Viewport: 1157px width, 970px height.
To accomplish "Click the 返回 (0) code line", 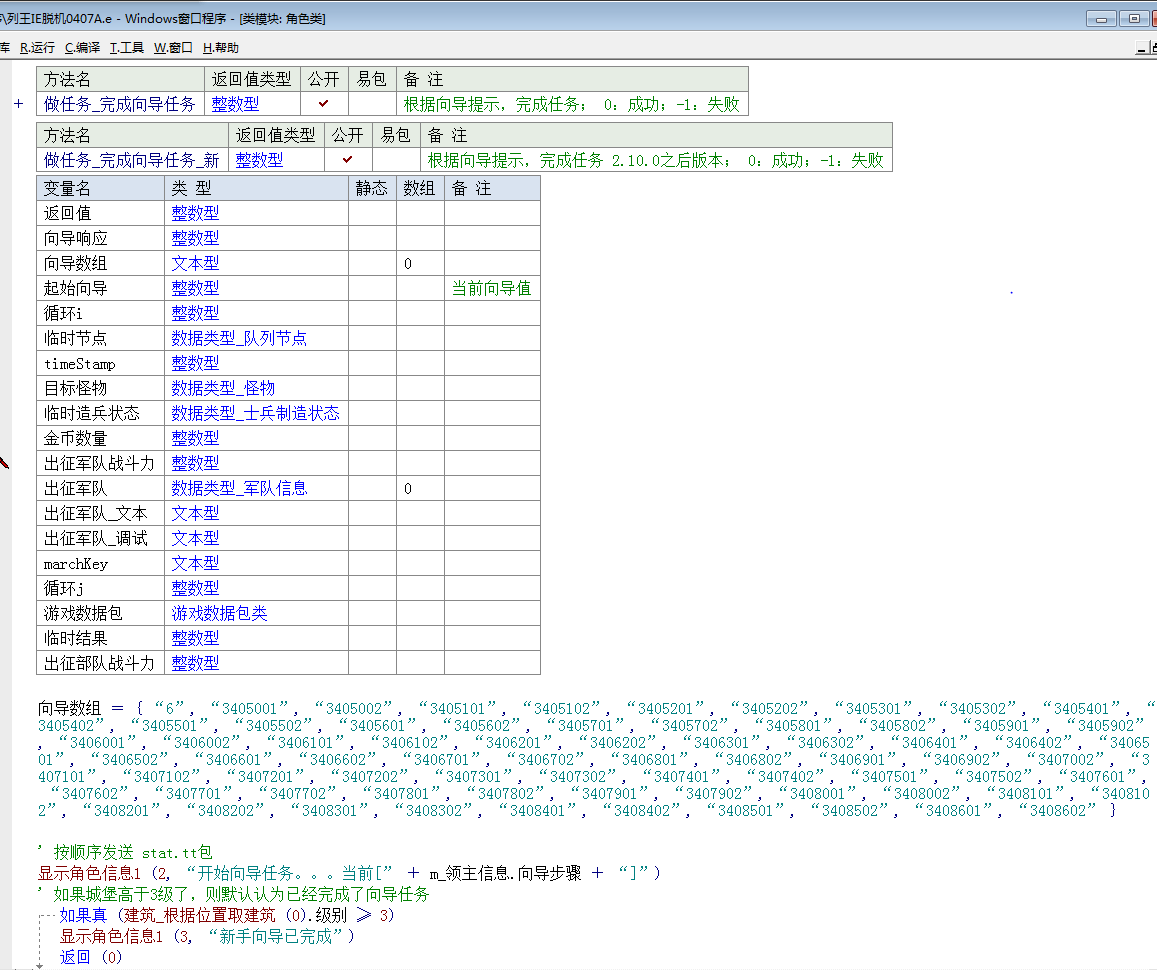I will [90, 957].
